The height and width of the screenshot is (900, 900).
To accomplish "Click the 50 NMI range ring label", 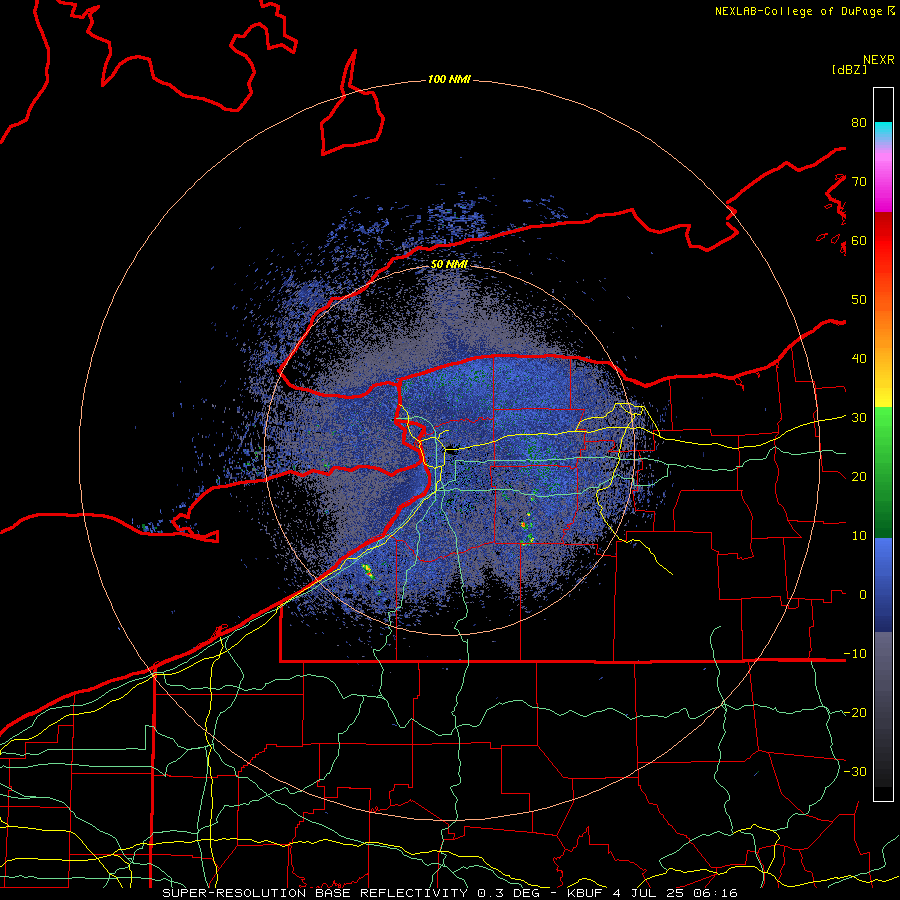I will (x=449, y=265).
